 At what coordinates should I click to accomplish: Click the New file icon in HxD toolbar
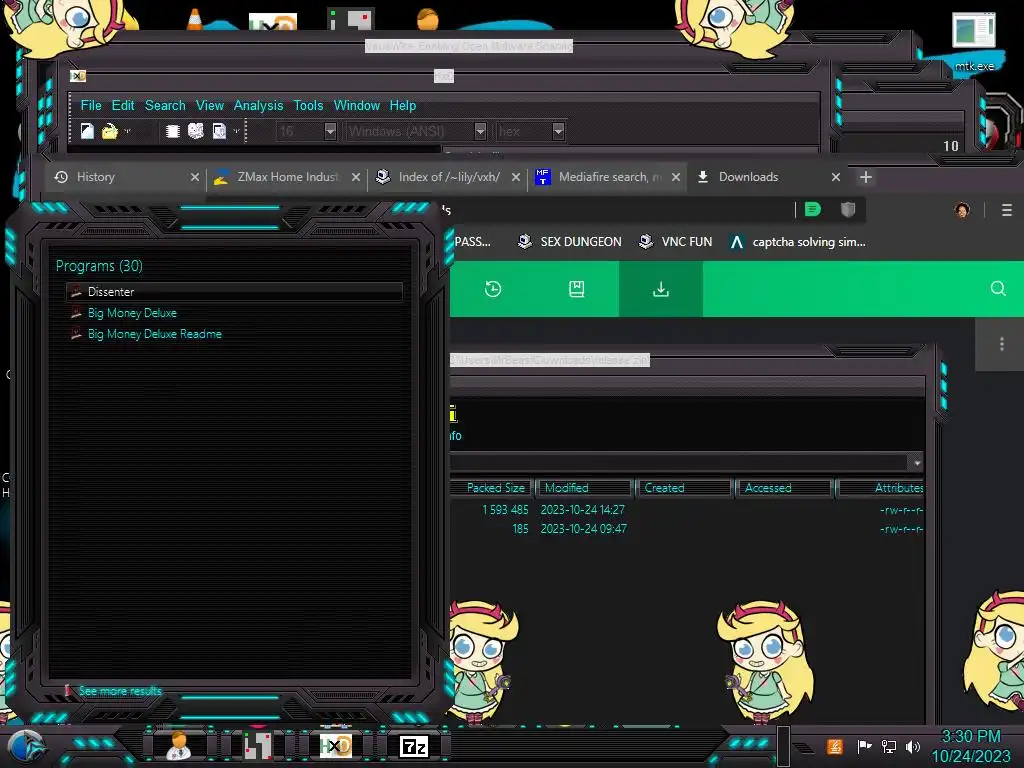tap(87, 131)
